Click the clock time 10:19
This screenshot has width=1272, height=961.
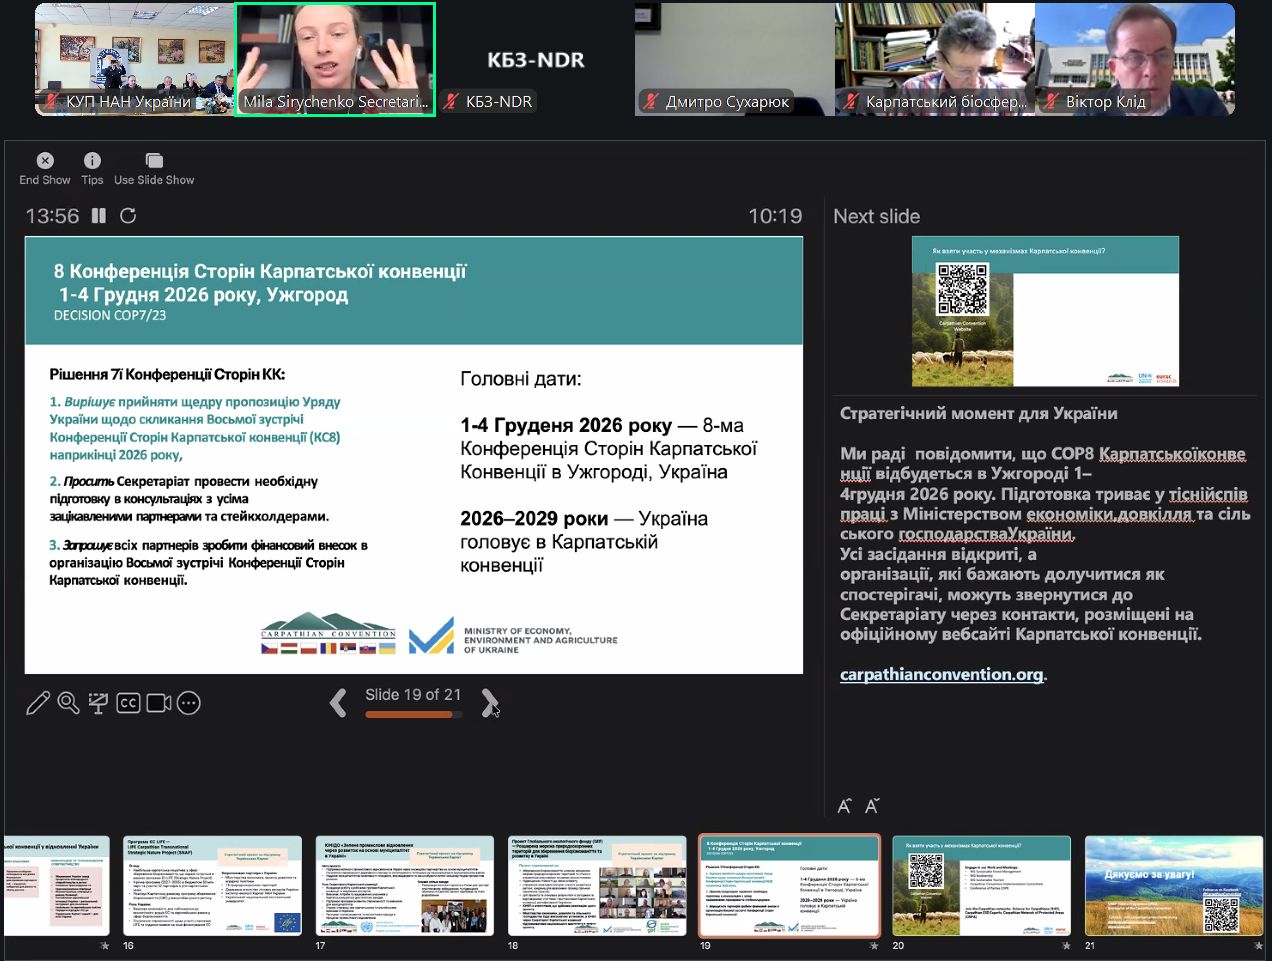pyautogui.click(x=775, y=216)
